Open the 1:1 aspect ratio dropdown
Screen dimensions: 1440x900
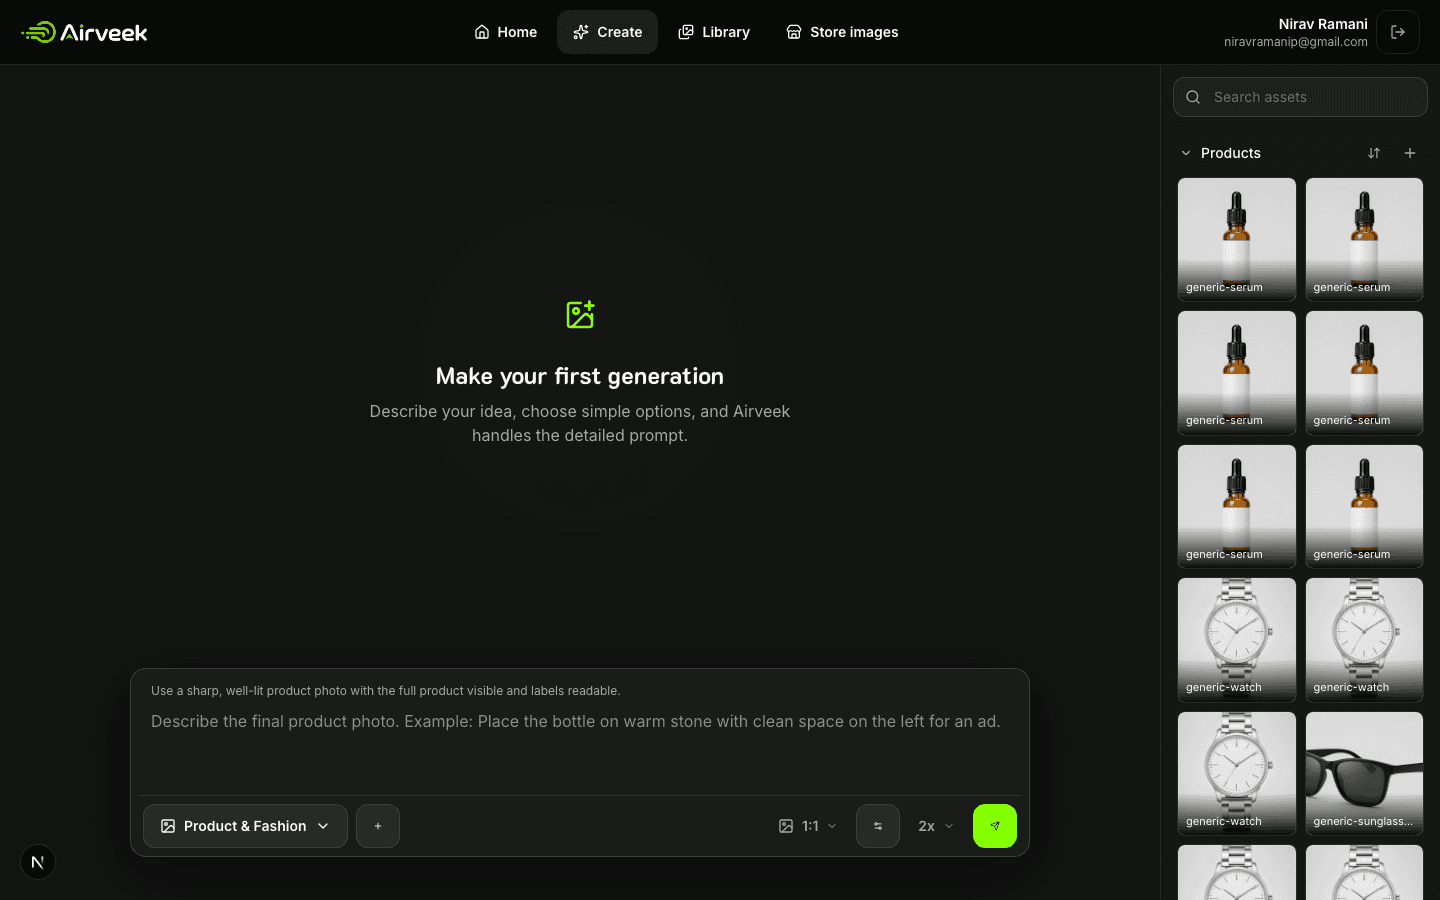(808, 826)
